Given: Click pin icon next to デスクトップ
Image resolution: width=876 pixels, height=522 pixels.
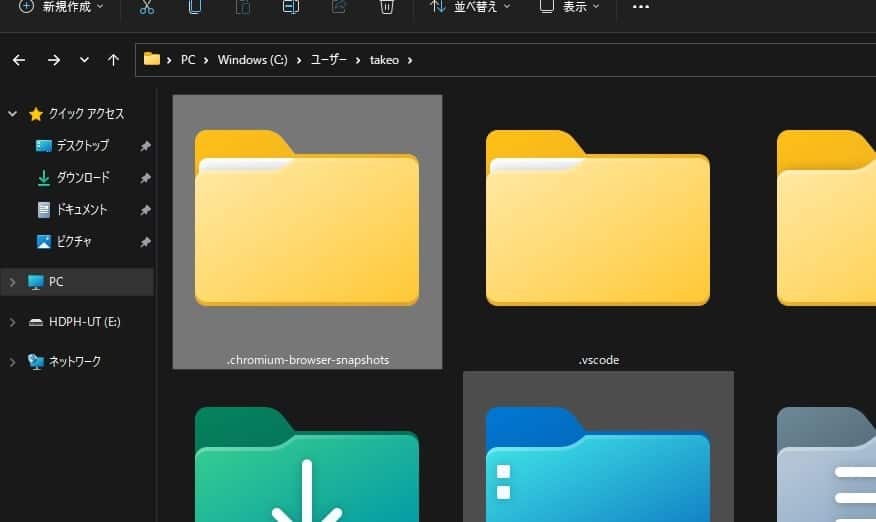Looking at the screenshot, I should coord(145,146).
